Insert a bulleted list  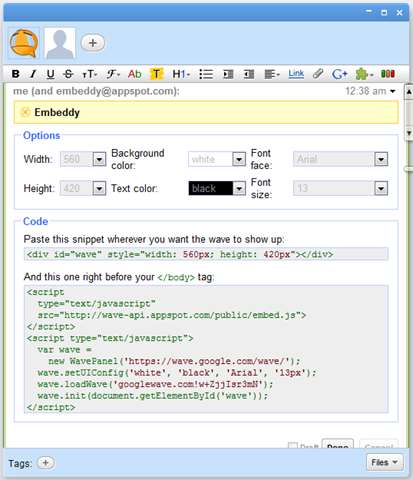point(206,74)
